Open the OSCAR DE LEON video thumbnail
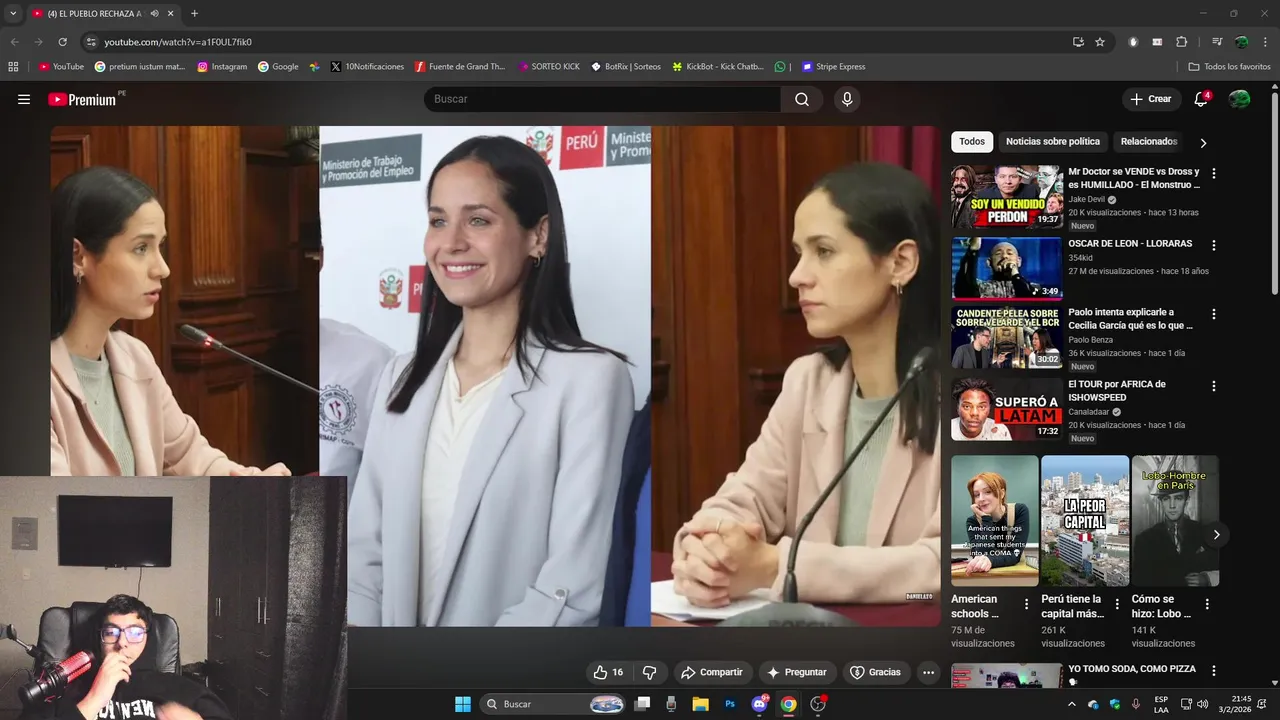 (x=1007, y=269)
